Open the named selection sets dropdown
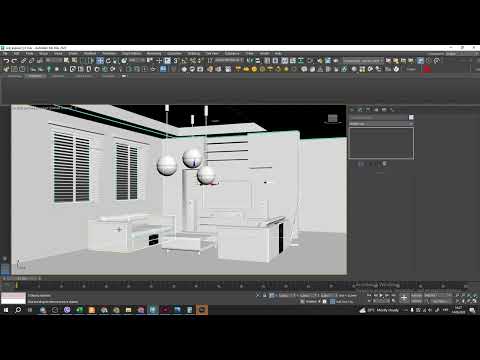 [x=230, y=61]
